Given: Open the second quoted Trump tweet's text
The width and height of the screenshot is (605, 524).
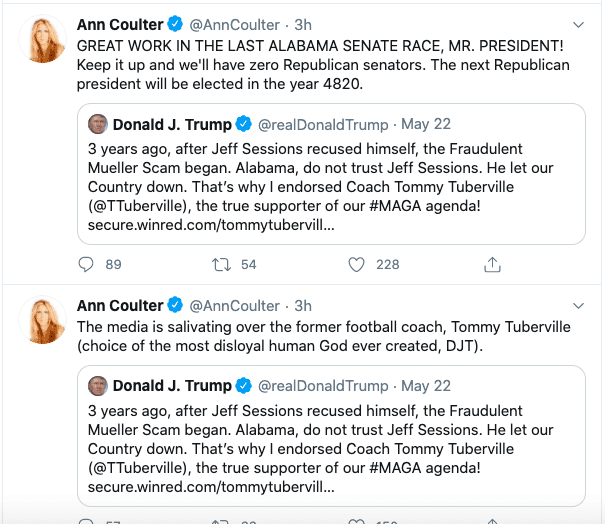Looking at the screenshot, I should coord(330,448).
